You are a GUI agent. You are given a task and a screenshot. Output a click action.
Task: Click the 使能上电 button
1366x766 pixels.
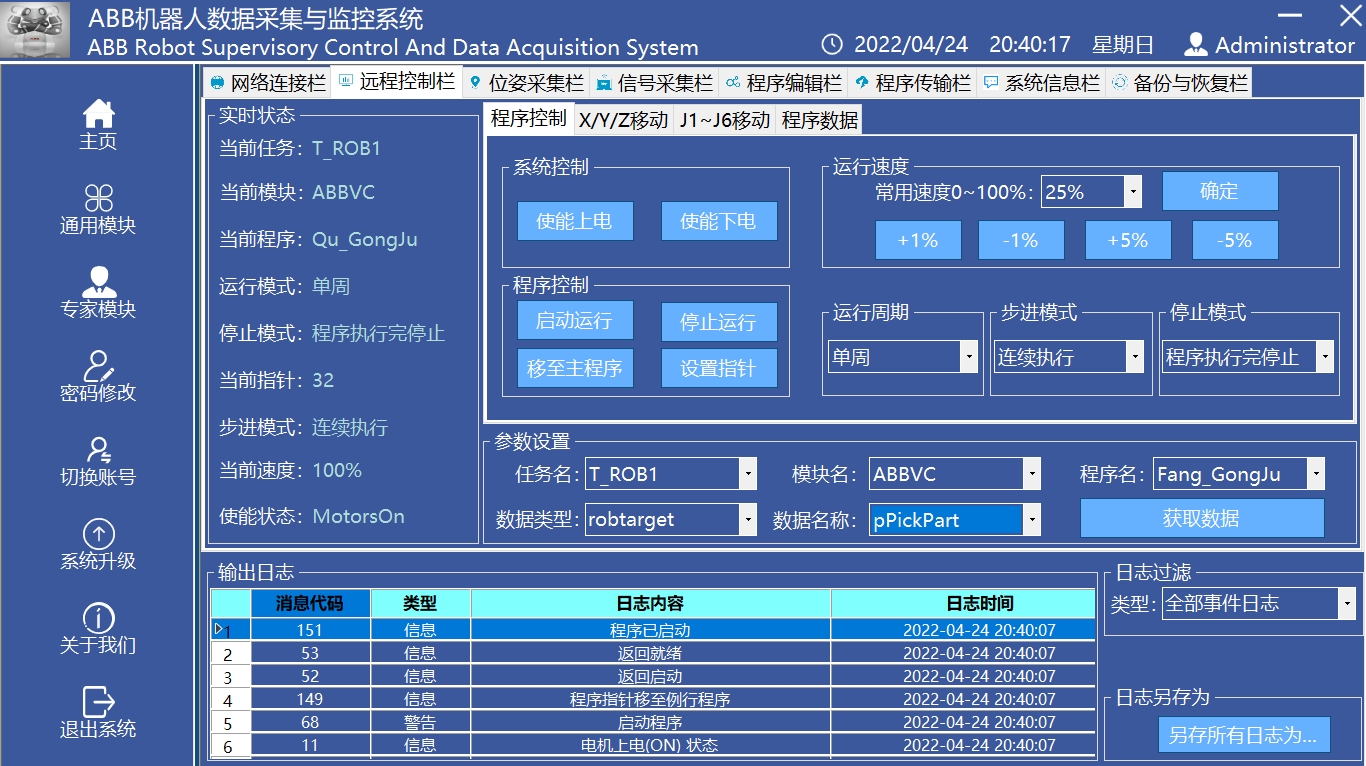click(575, 221)
